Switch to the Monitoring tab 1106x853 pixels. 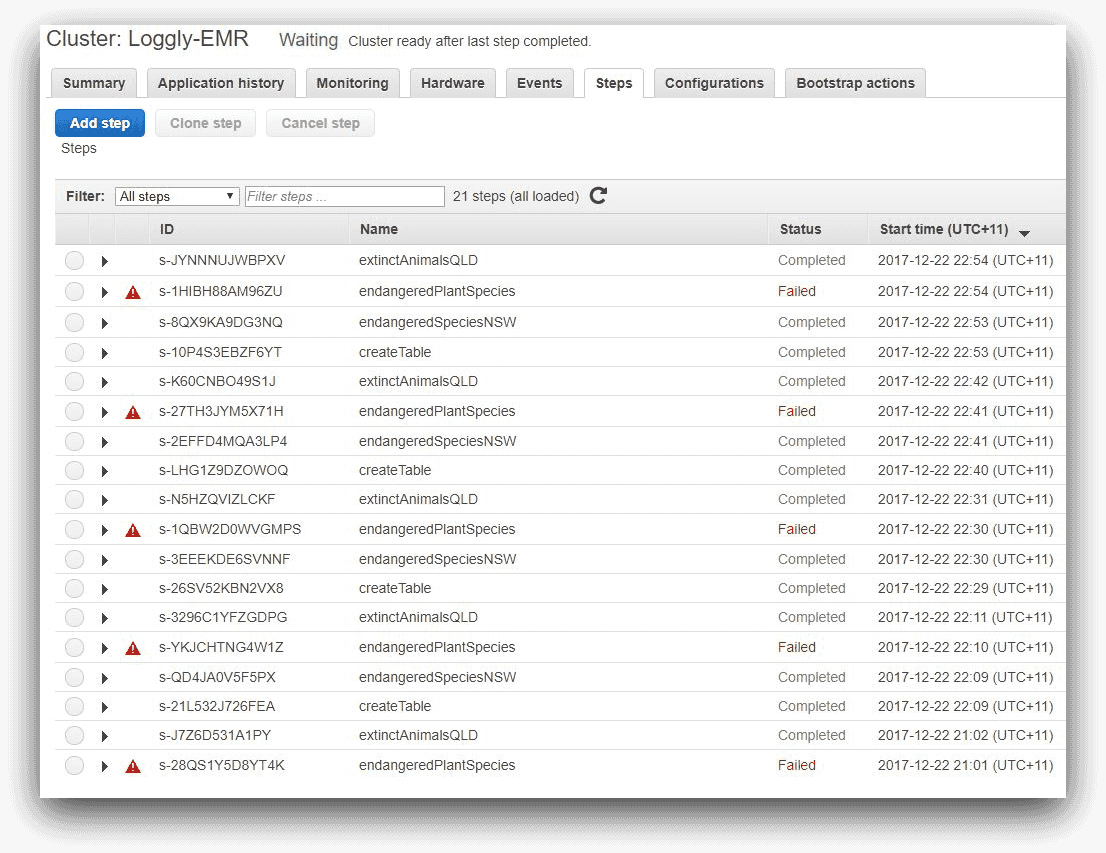coord(352,83)
